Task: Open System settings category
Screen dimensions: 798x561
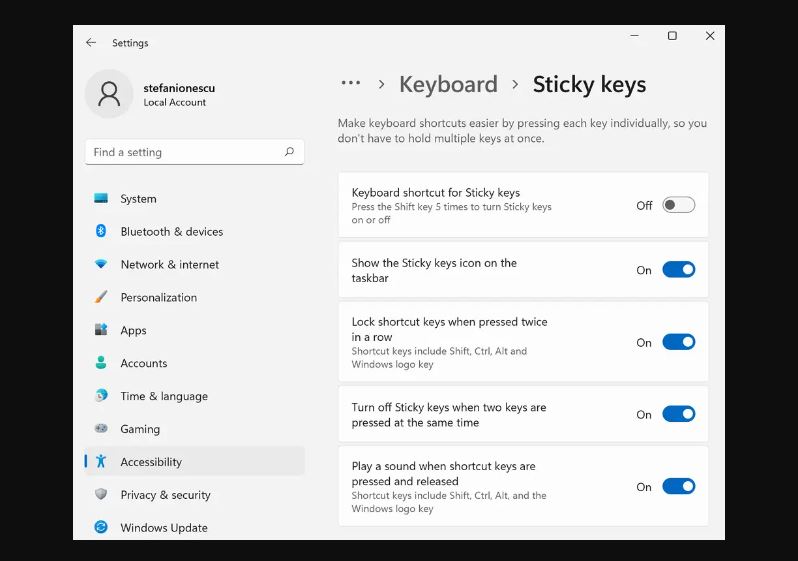Action: (x=195, y=199)
